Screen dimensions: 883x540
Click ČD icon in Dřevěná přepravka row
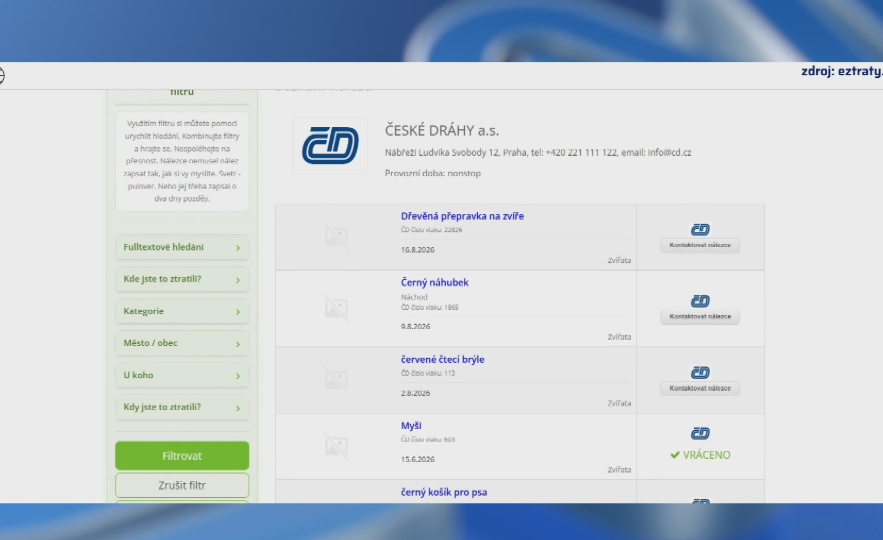[700, 229]
